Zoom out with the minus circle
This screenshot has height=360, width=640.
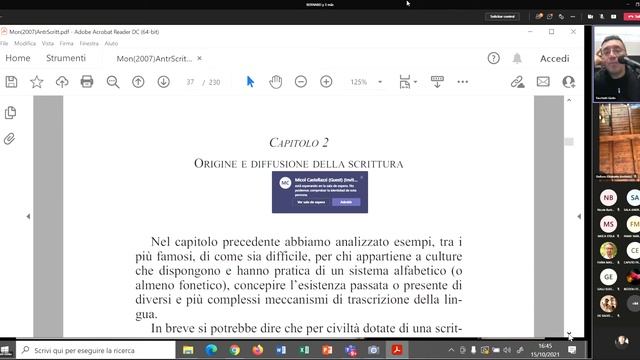point(301,82)
